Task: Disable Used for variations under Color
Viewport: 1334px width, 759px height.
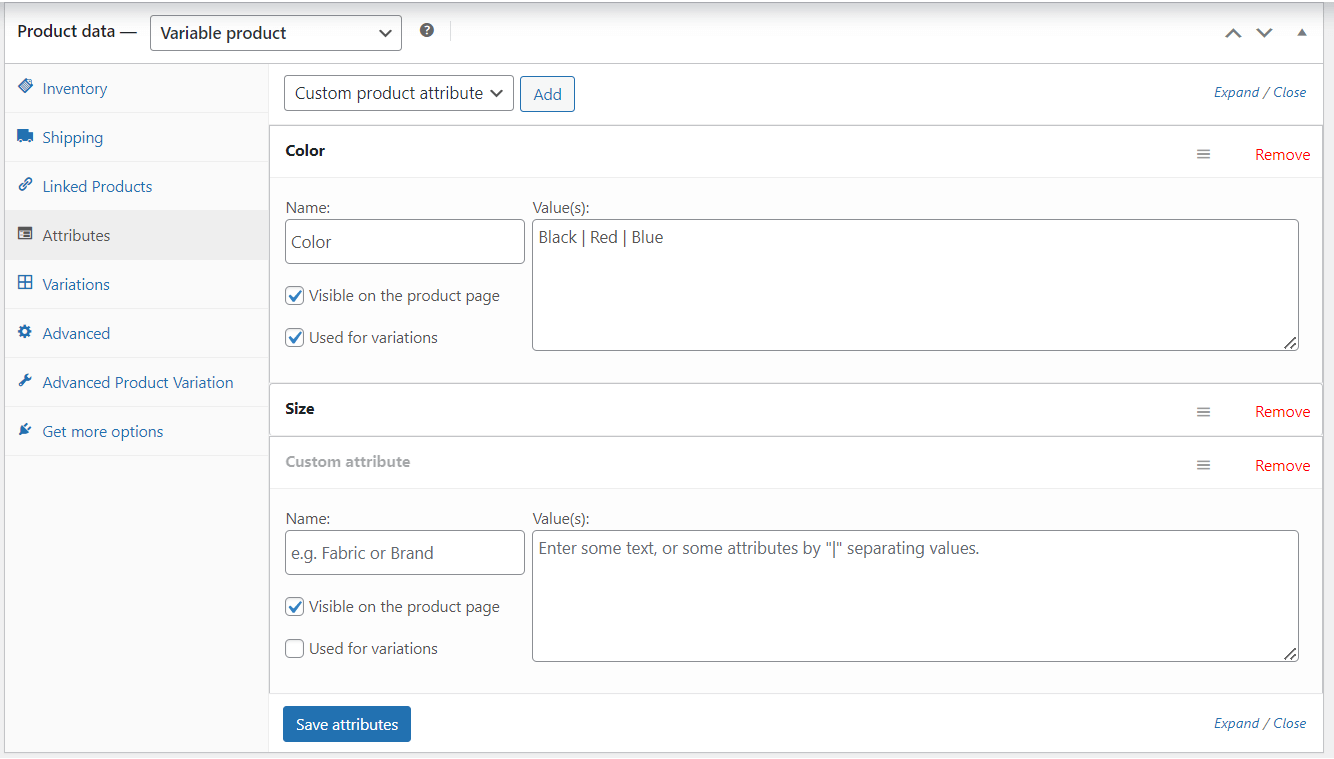Action: click(x=294, y=337)
